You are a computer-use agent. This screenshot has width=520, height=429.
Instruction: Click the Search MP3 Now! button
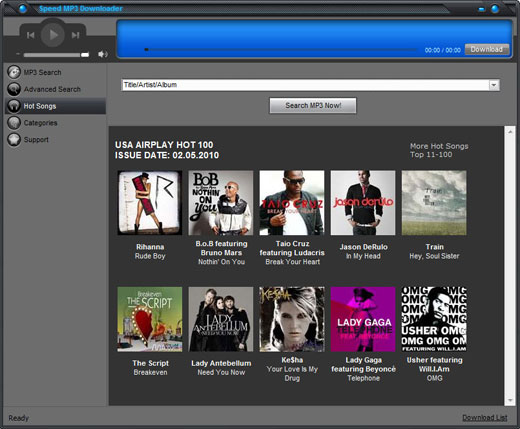click(x=313, y=105)
